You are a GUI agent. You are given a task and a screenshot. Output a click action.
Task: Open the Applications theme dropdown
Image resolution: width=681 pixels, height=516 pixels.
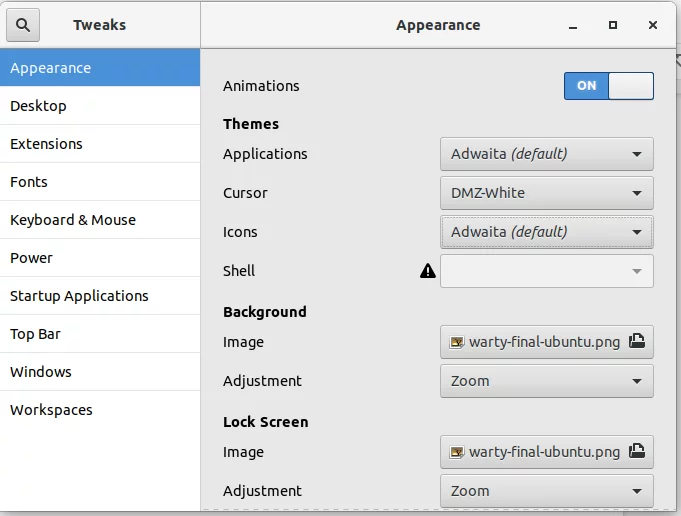pyautogui.click(x=546, y=154)
